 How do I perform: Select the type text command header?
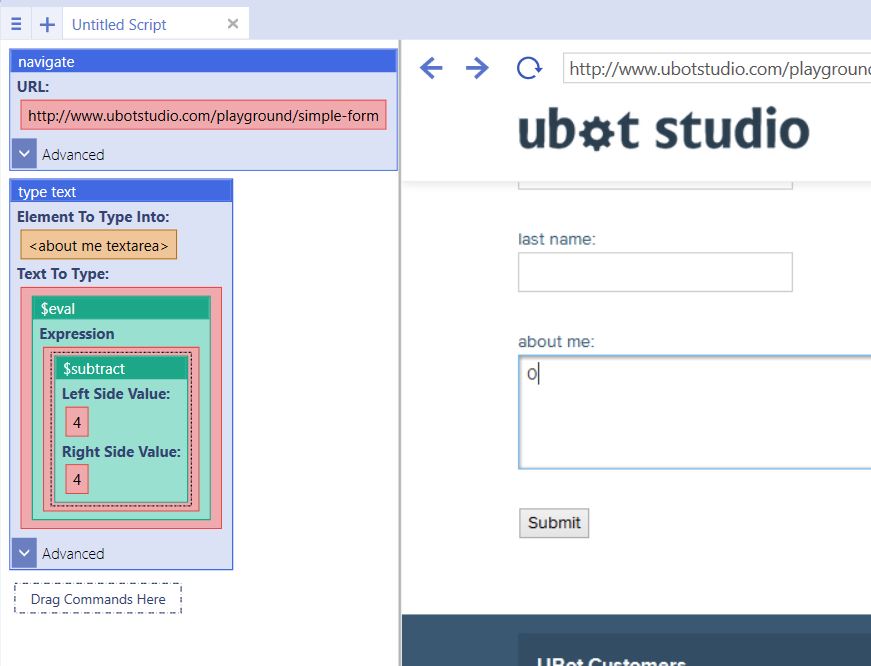(x=121, y=192)
